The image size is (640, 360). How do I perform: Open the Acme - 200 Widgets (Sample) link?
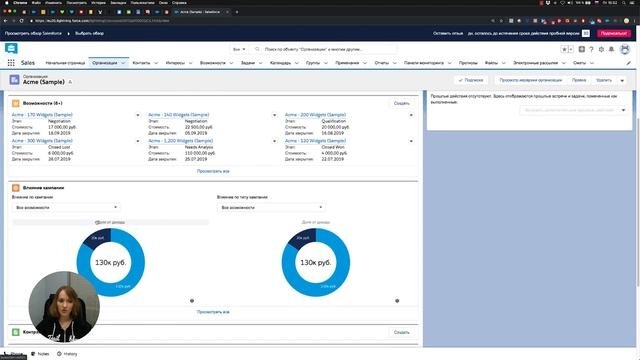pyautogui.click(x=315, y=115)
